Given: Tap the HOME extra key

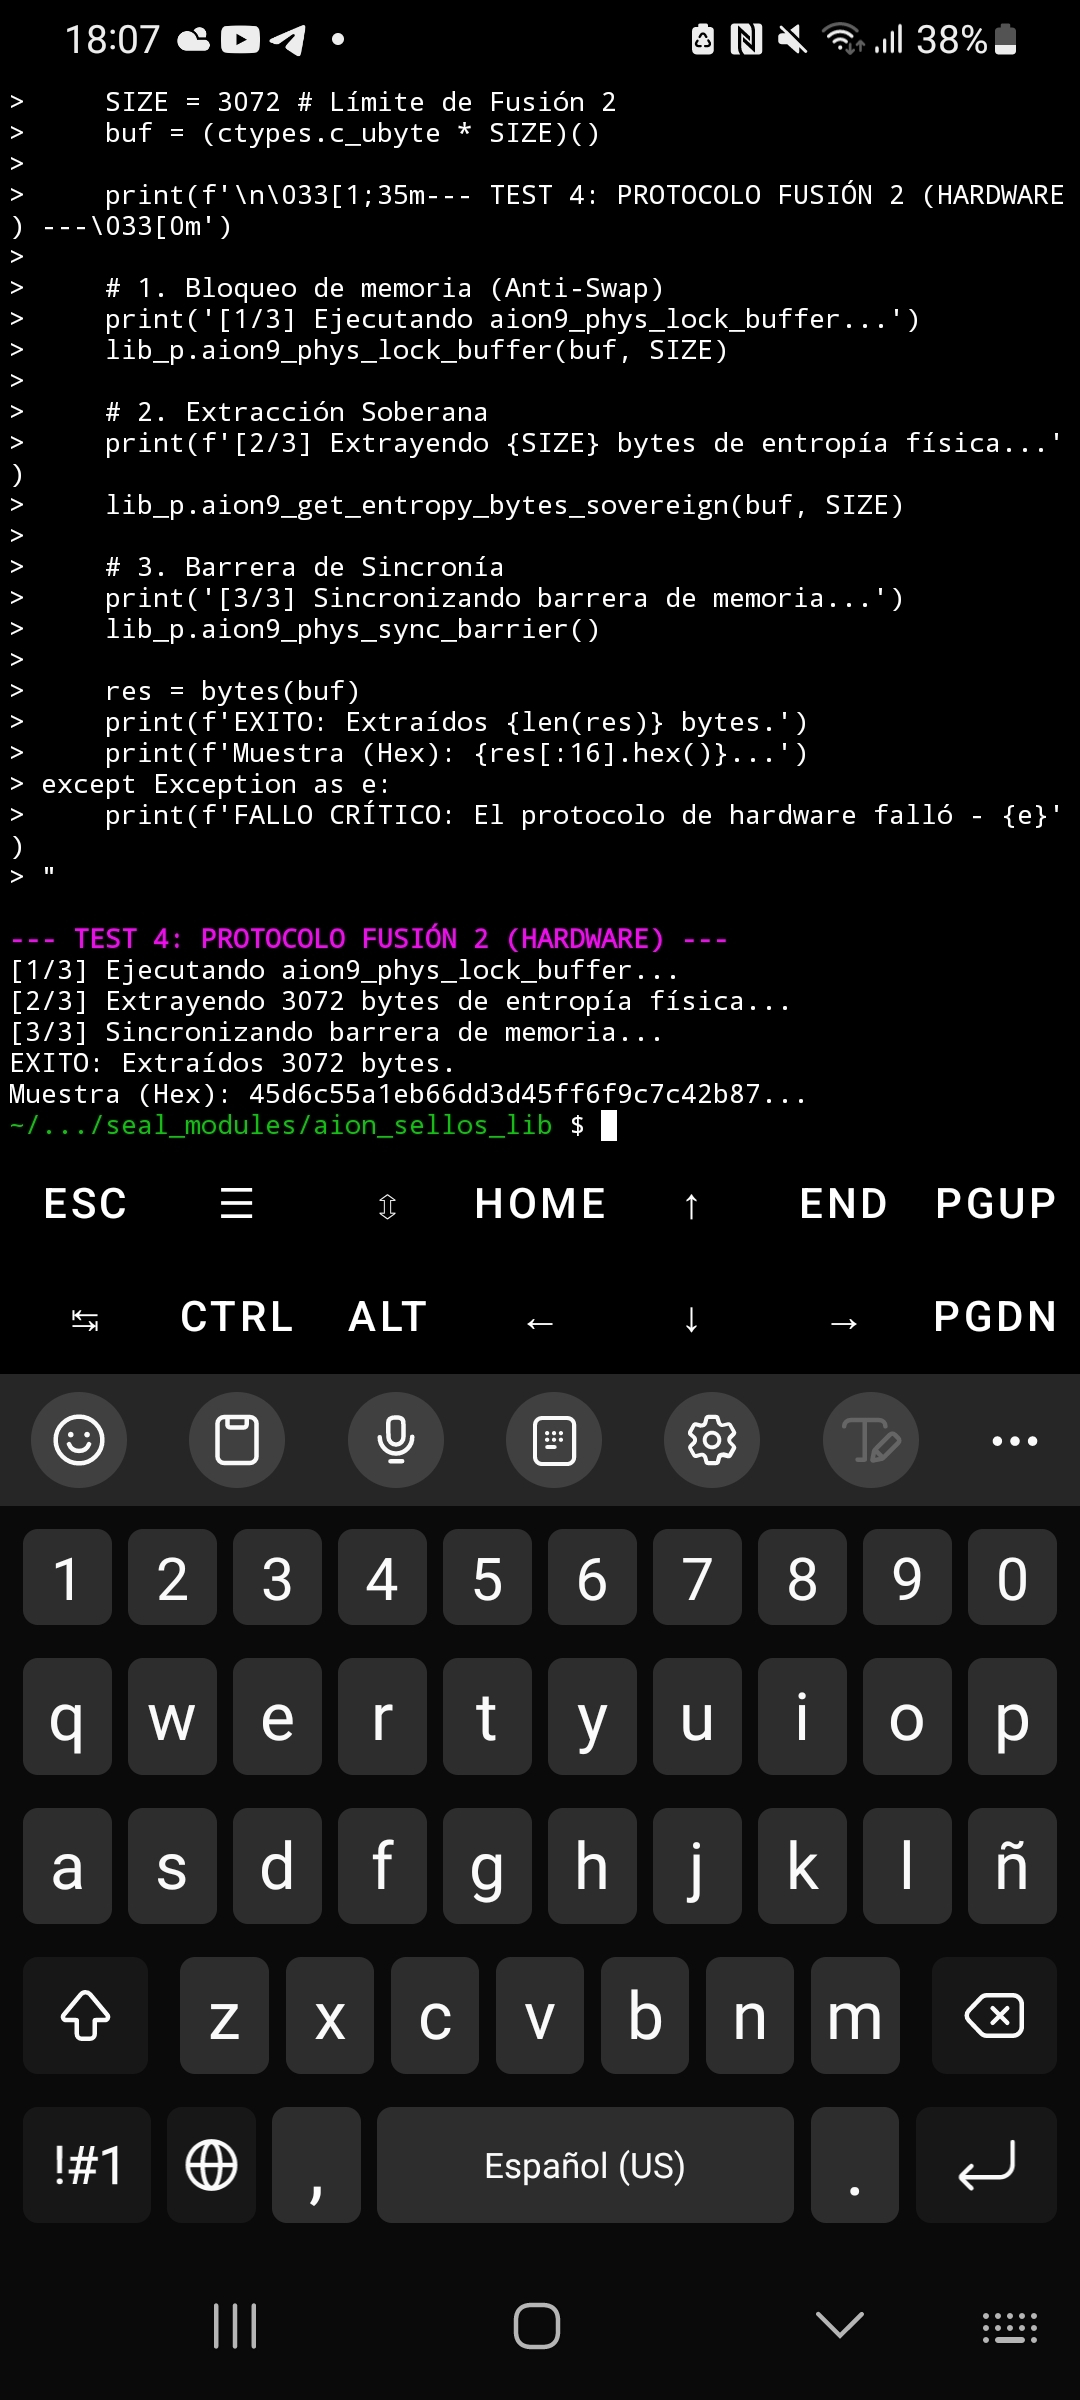Looking at the screenshot, I should 540,1203.
